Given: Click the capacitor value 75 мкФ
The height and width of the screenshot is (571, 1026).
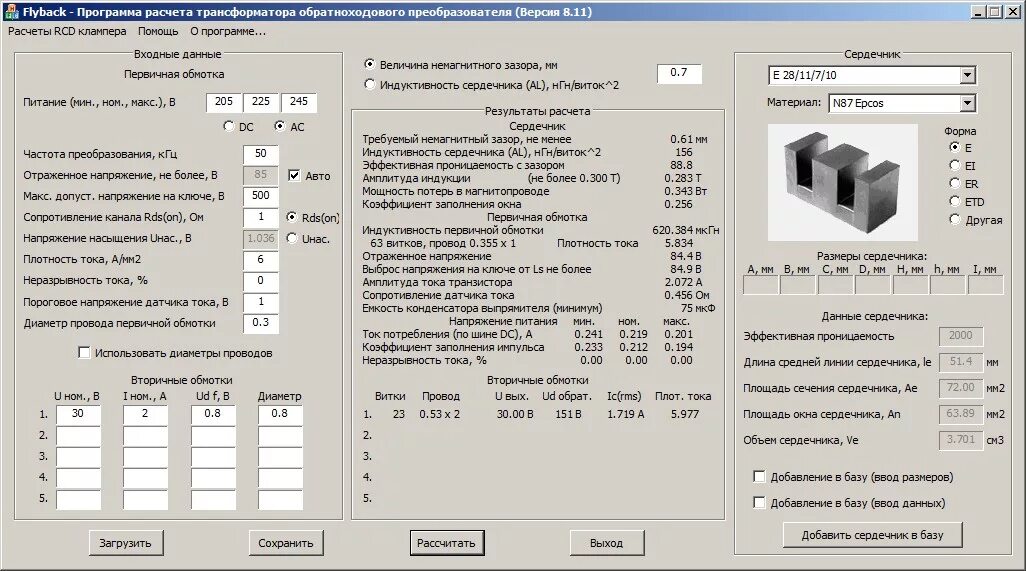Looking at the screenshot, I should (698, 308).
